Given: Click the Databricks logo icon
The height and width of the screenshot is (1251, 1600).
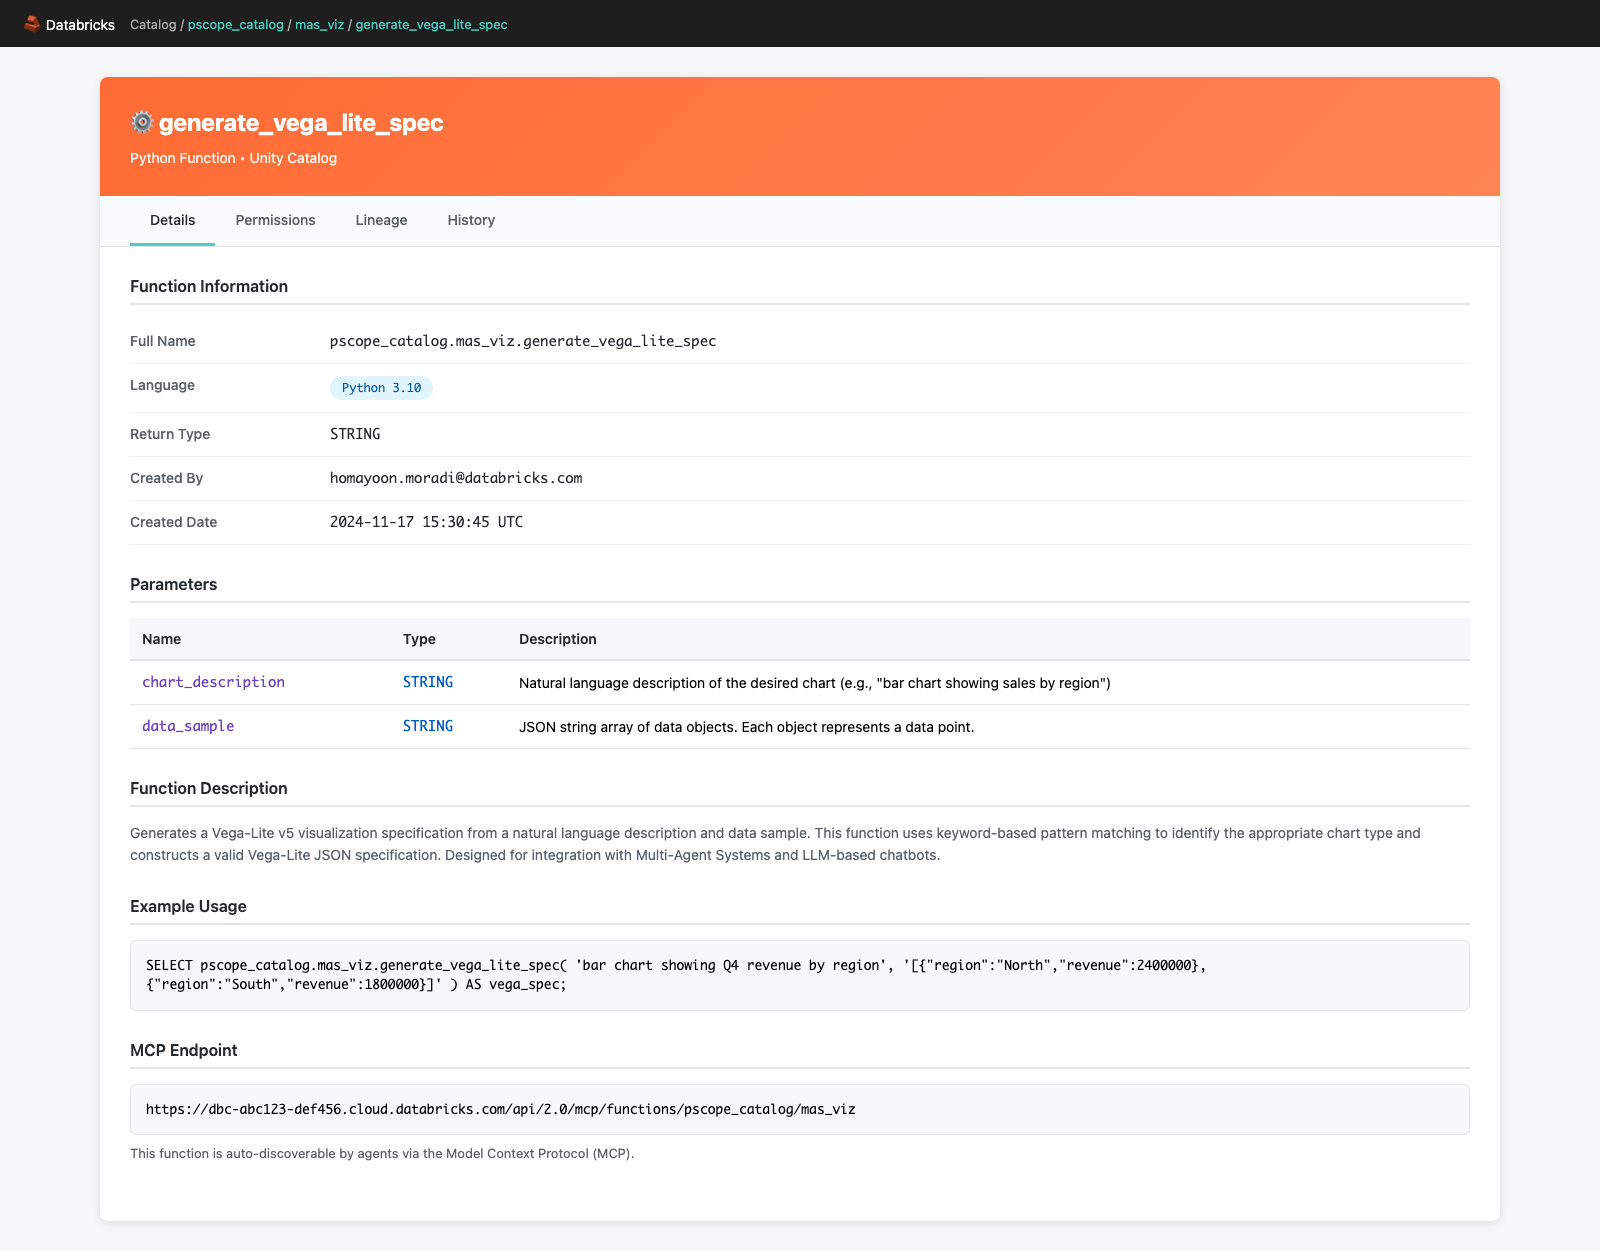Looking at the screenshot, I should coord(32,24).
